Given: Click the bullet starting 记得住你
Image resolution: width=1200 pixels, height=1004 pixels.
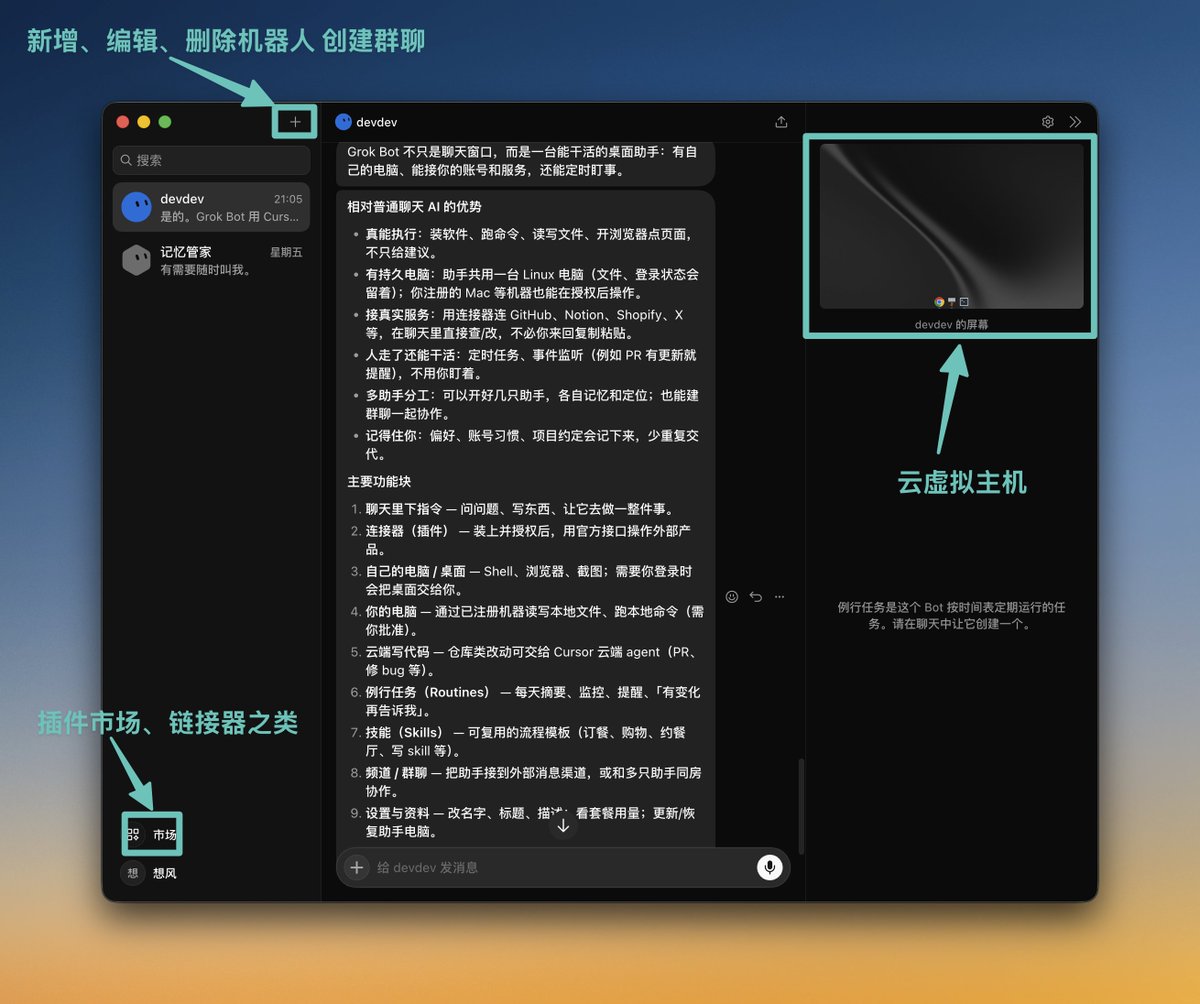Looking at the screenshot, I should click(532, 444).
